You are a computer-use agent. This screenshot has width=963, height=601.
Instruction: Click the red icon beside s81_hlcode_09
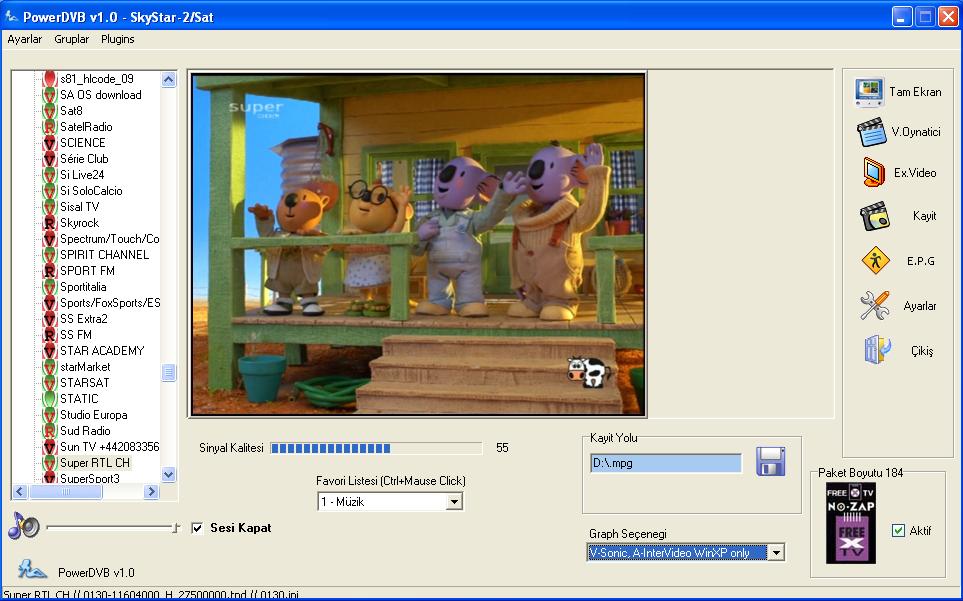[x=49, y=79]
